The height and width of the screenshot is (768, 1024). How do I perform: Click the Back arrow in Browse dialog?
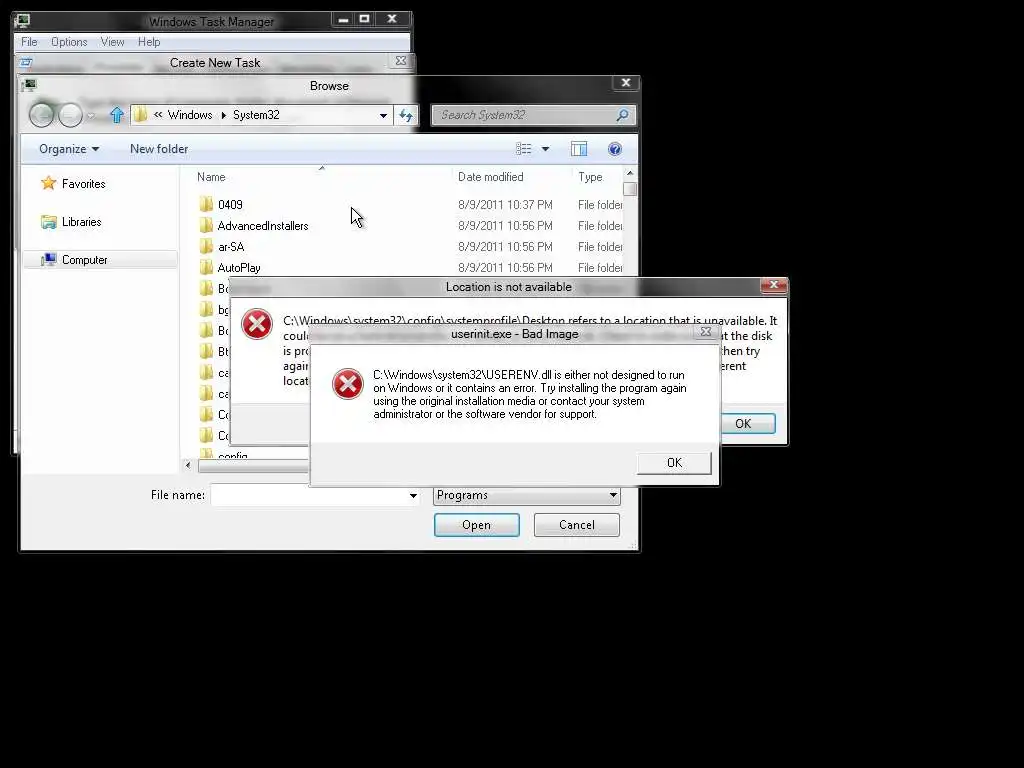point(41,116)
